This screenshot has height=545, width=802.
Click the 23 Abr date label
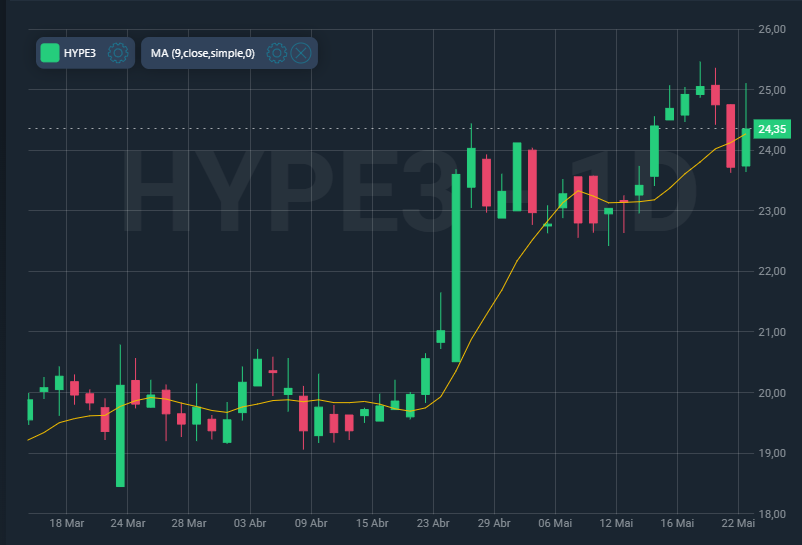click(433, 523)
